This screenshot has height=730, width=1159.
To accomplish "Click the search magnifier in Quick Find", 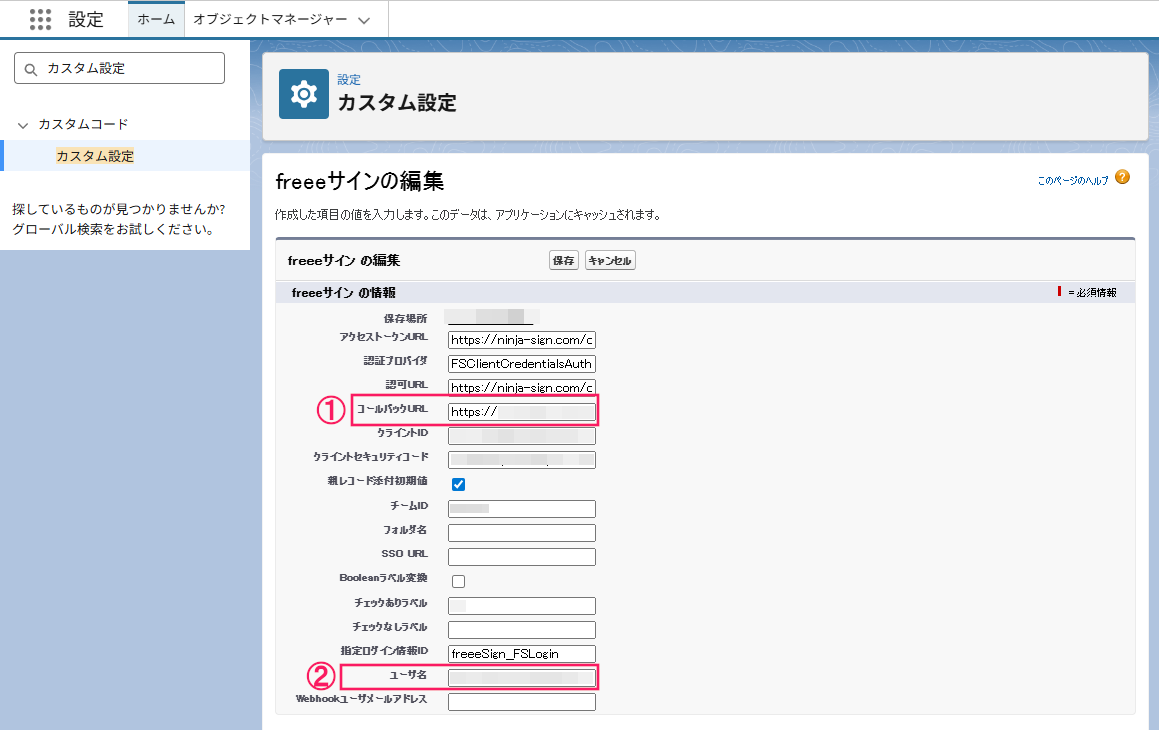I will click(30, 69).
